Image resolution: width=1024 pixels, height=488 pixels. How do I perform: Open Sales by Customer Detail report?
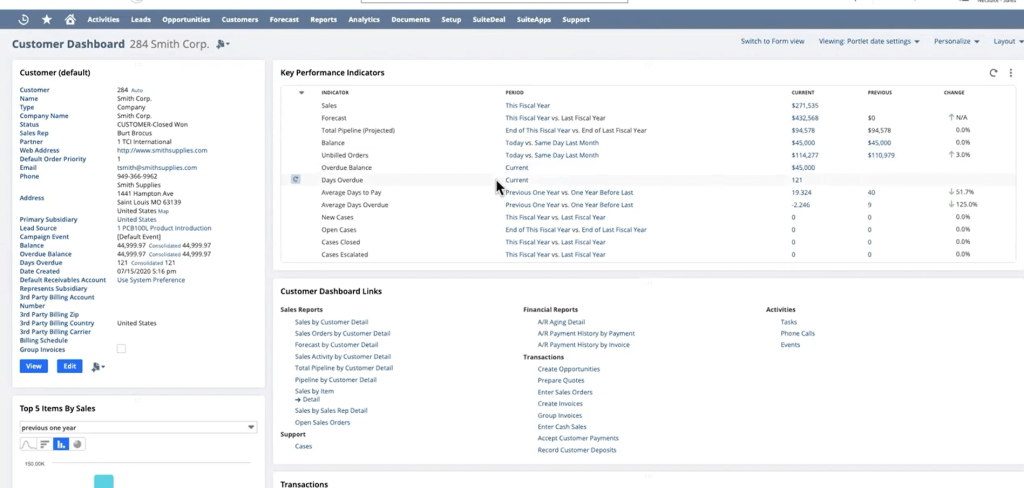pyautogui.click(x=331, y=322)
